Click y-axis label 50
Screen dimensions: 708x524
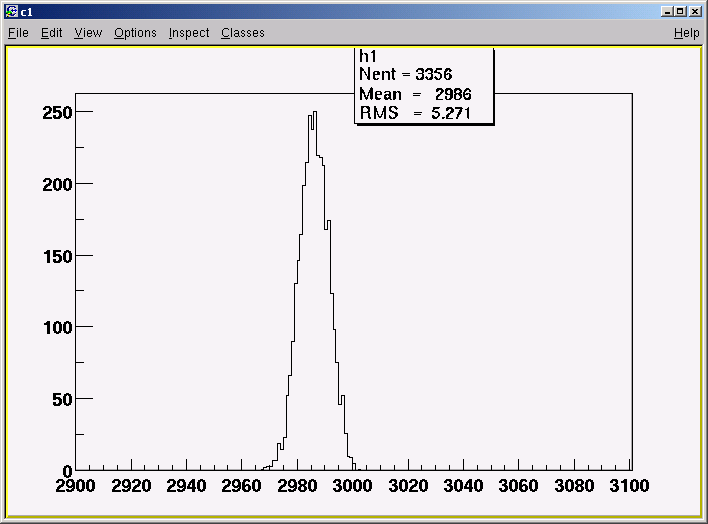62,400
